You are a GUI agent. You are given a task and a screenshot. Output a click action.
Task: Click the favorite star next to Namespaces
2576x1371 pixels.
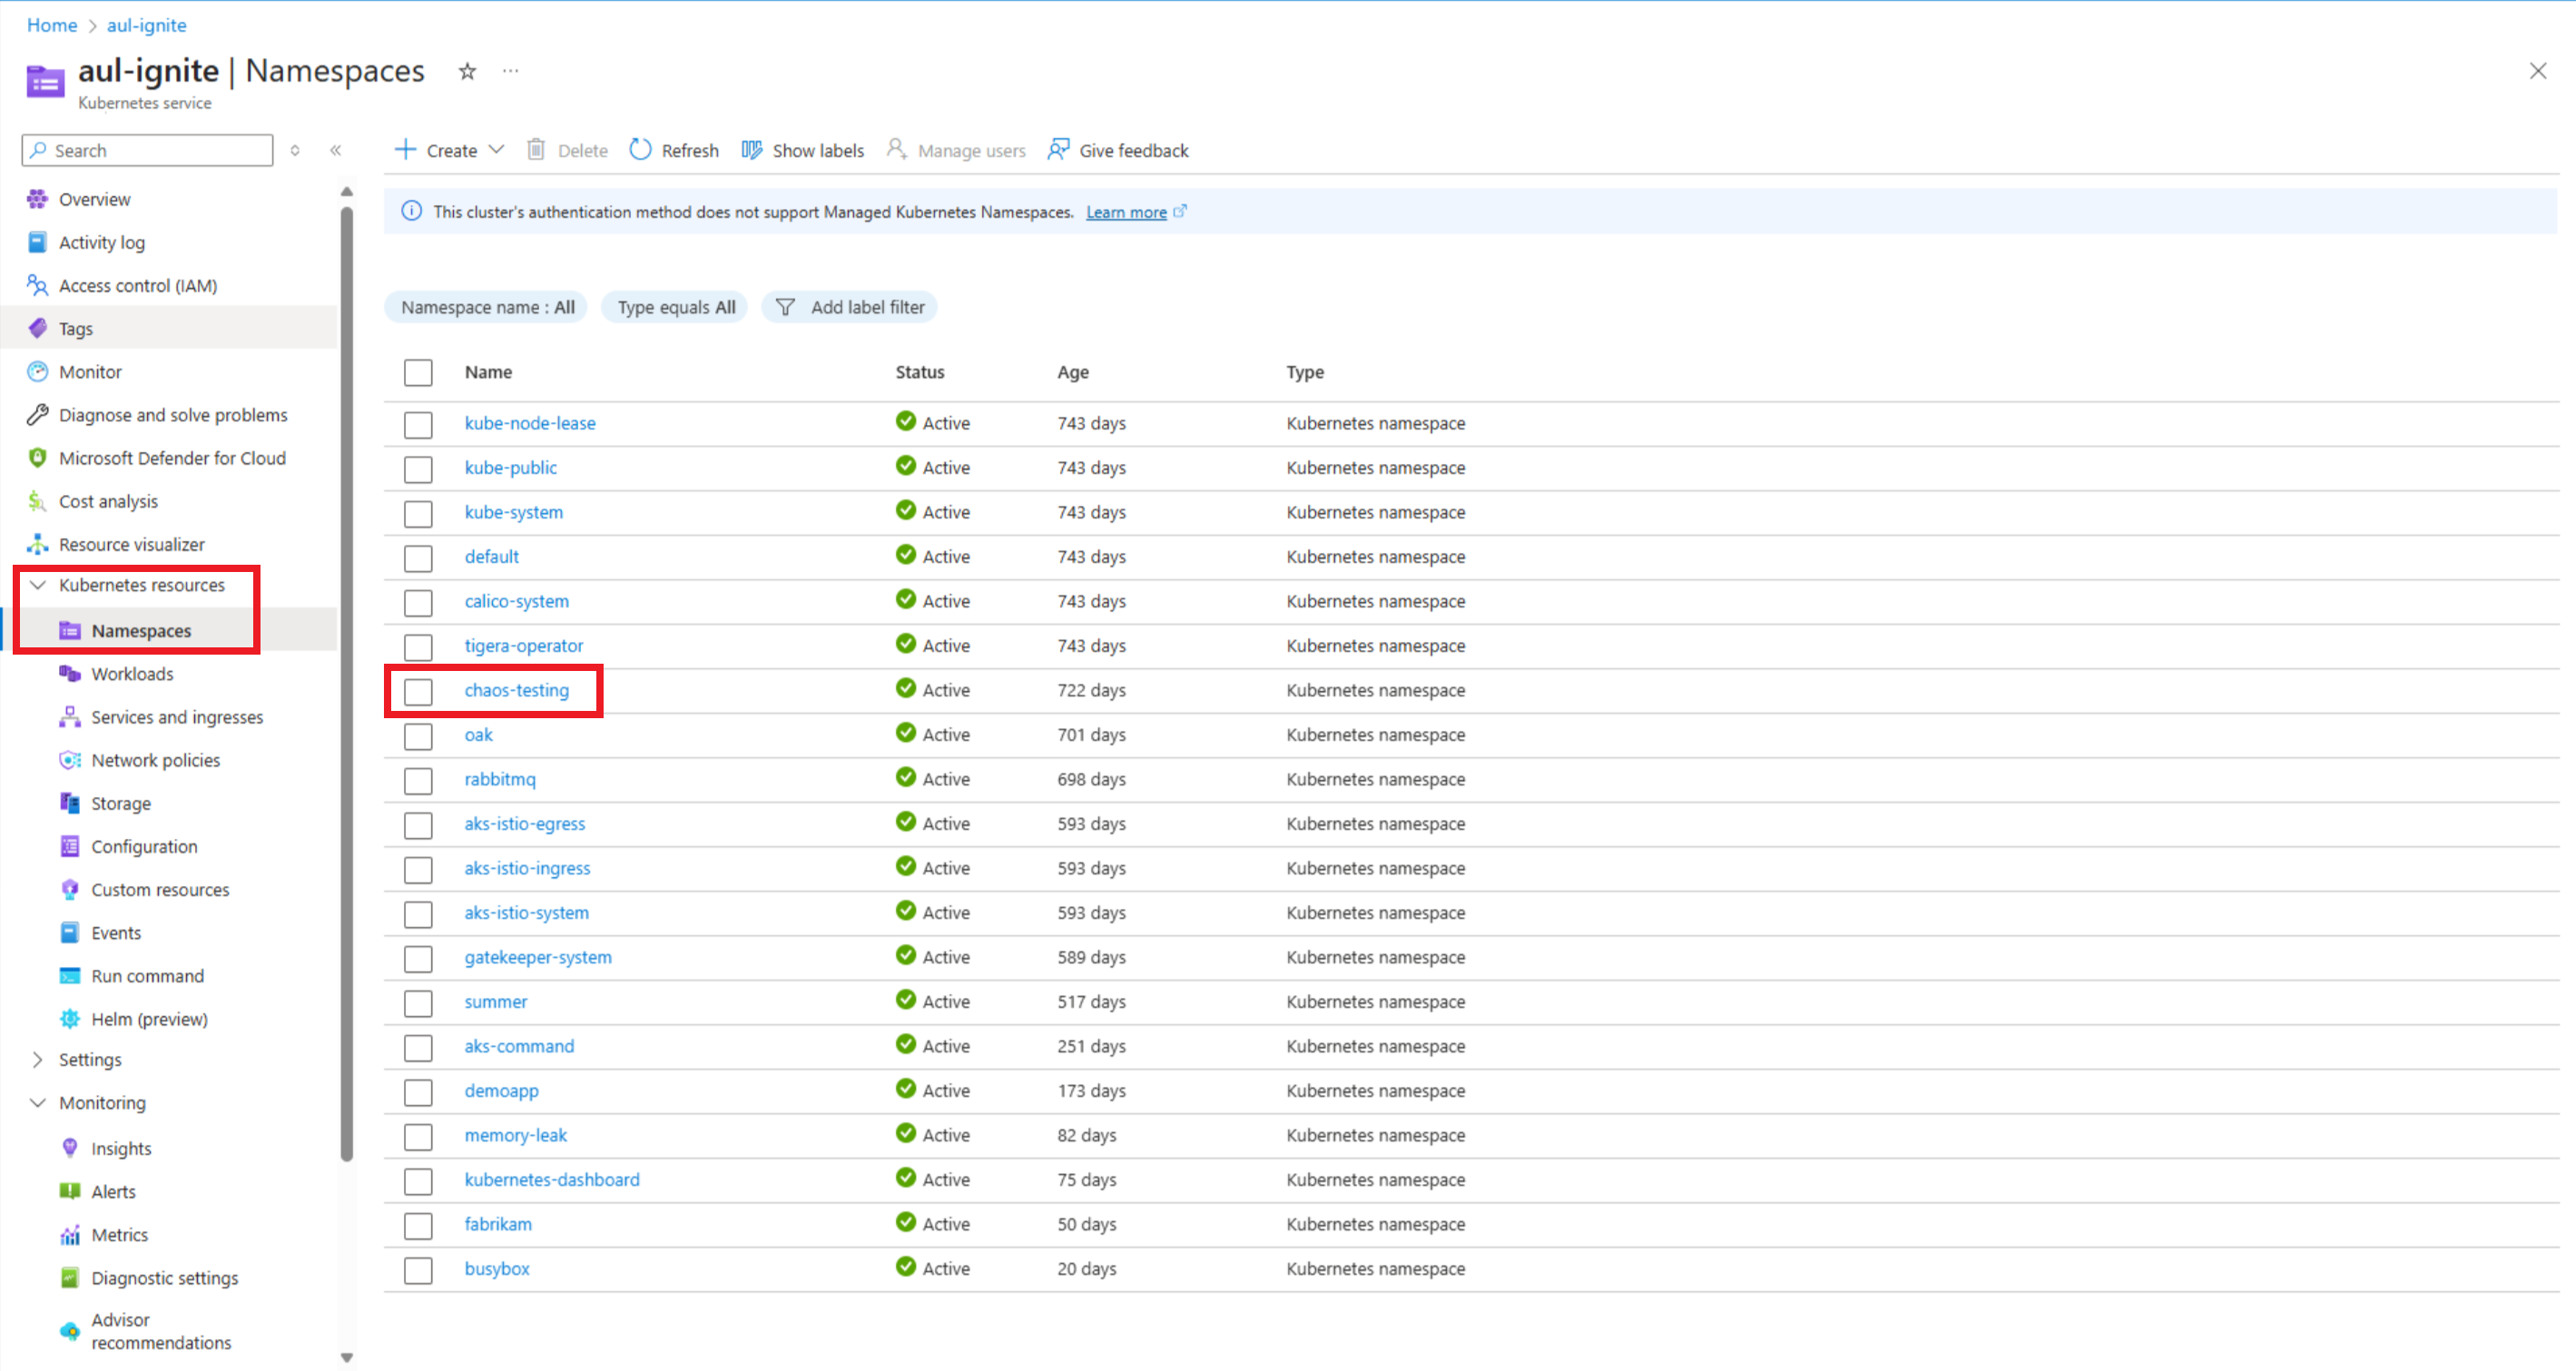[x=467, y=71]
